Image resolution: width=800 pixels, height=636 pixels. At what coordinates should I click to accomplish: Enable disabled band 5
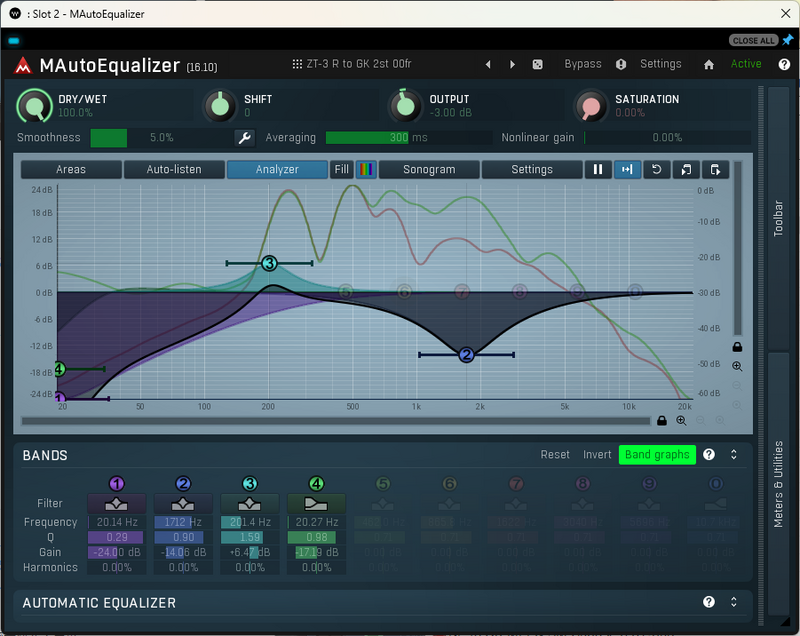(383, 484)
